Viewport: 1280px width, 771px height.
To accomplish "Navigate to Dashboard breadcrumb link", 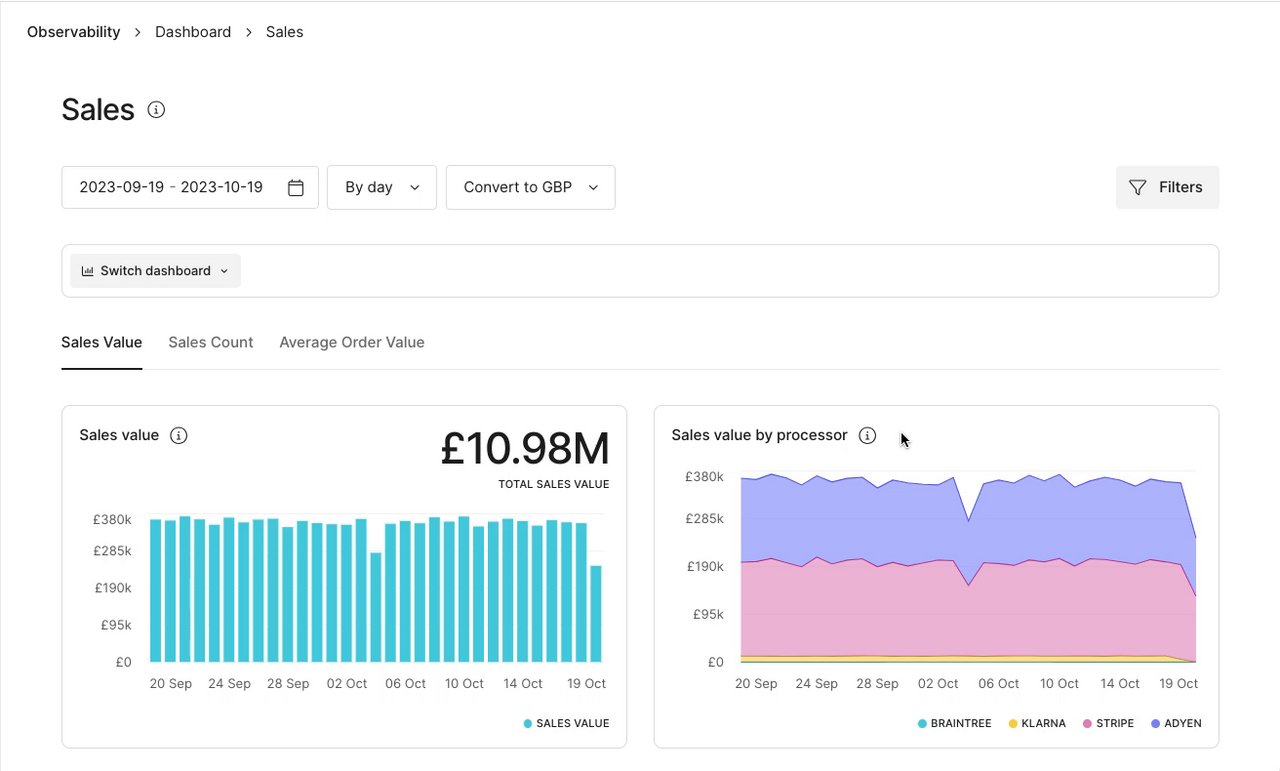I will click(x=193, y=32).
